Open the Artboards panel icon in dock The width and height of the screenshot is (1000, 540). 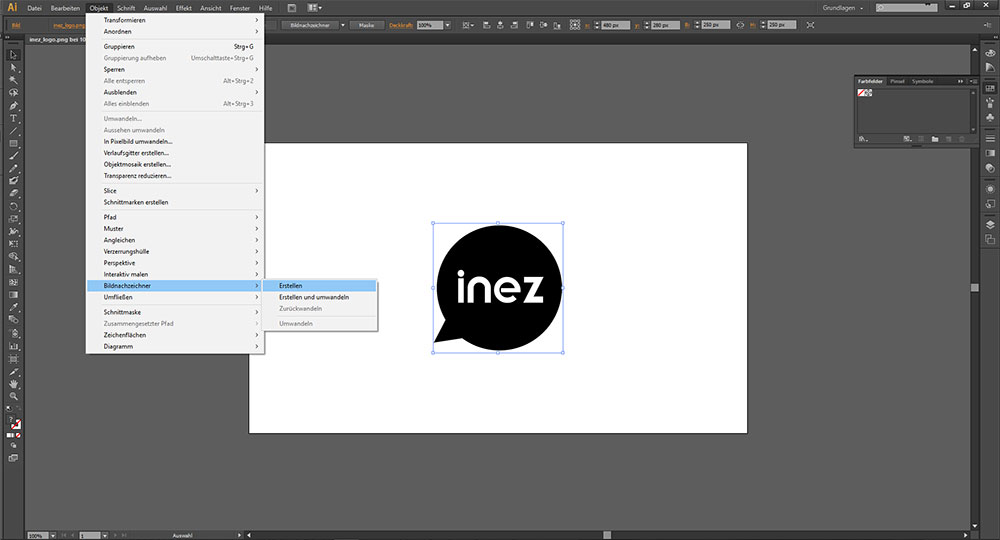tap(990, 240)
